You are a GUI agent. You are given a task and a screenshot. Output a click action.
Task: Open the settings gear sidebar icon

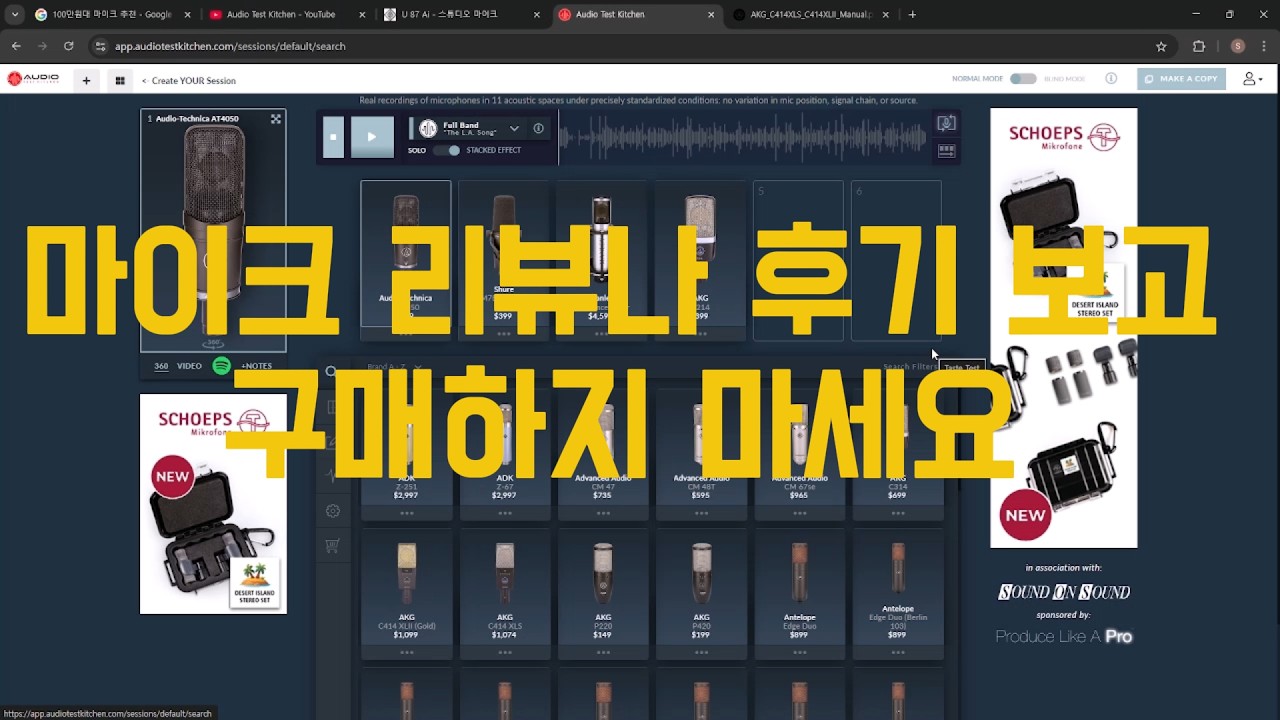332,511
